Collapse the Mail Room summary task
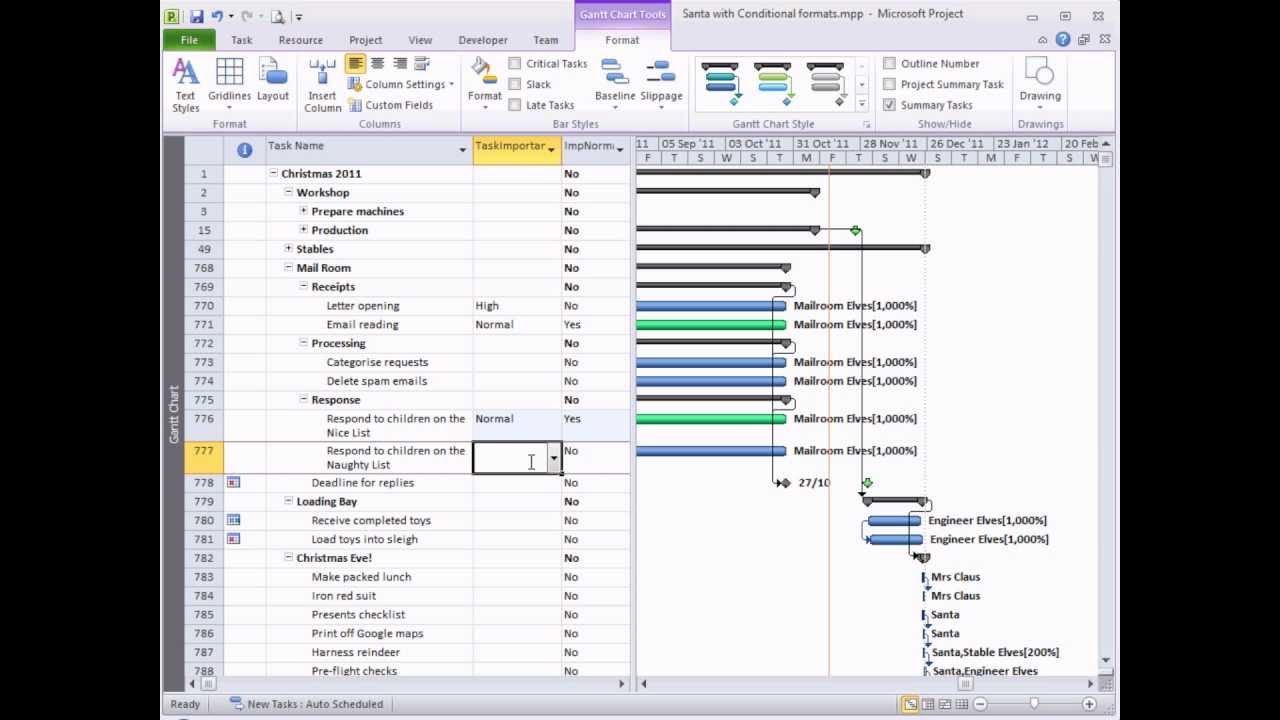This screenshot has height=720, width=1280. click(x=288, y=268)
